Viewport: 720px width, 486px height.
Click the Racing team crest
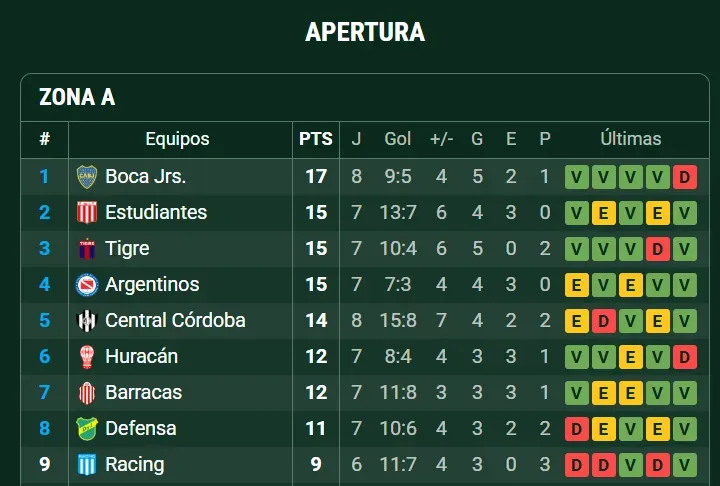(87, 465)
